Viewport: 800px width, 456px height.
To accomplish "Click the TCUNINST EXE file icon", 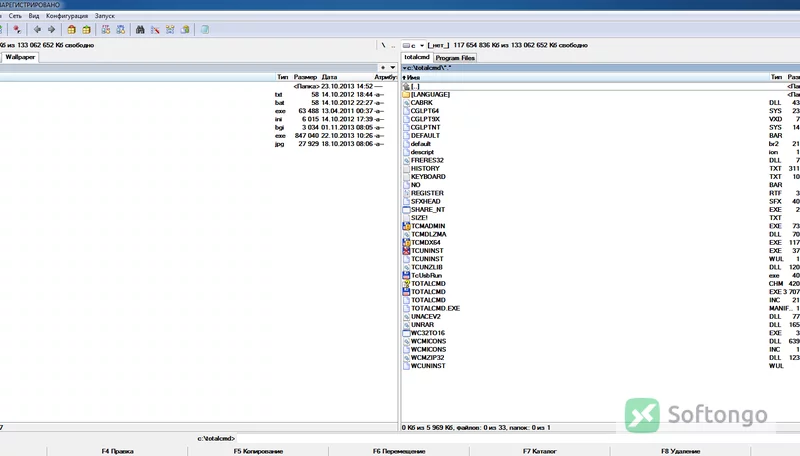I will click(406, 250).
